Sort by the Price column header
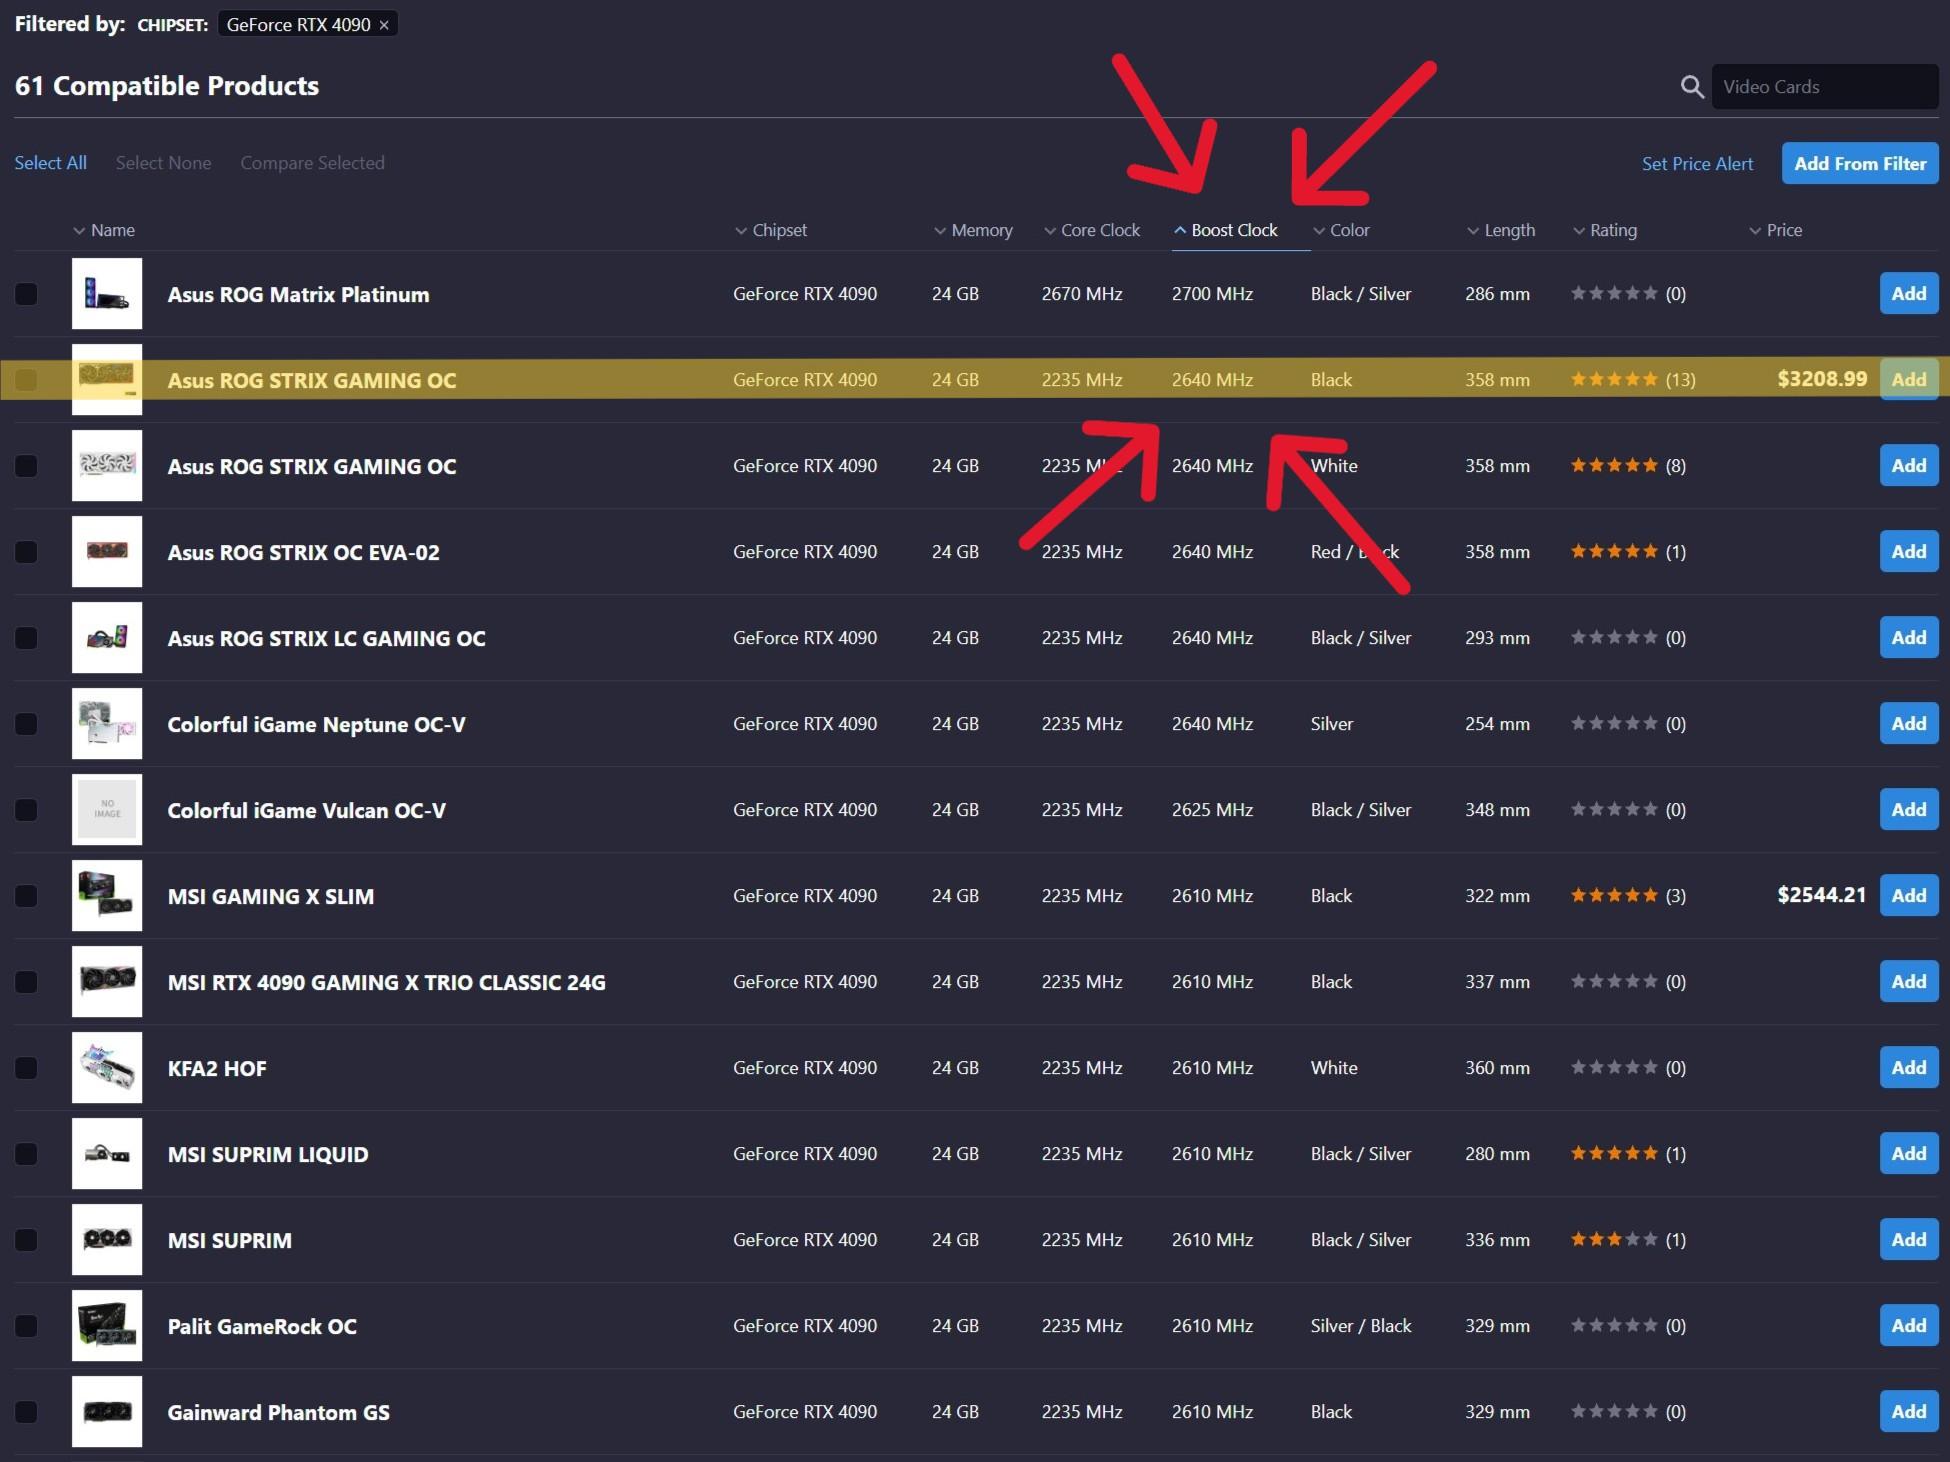 pyautogui.click(x=1783, y=230)
